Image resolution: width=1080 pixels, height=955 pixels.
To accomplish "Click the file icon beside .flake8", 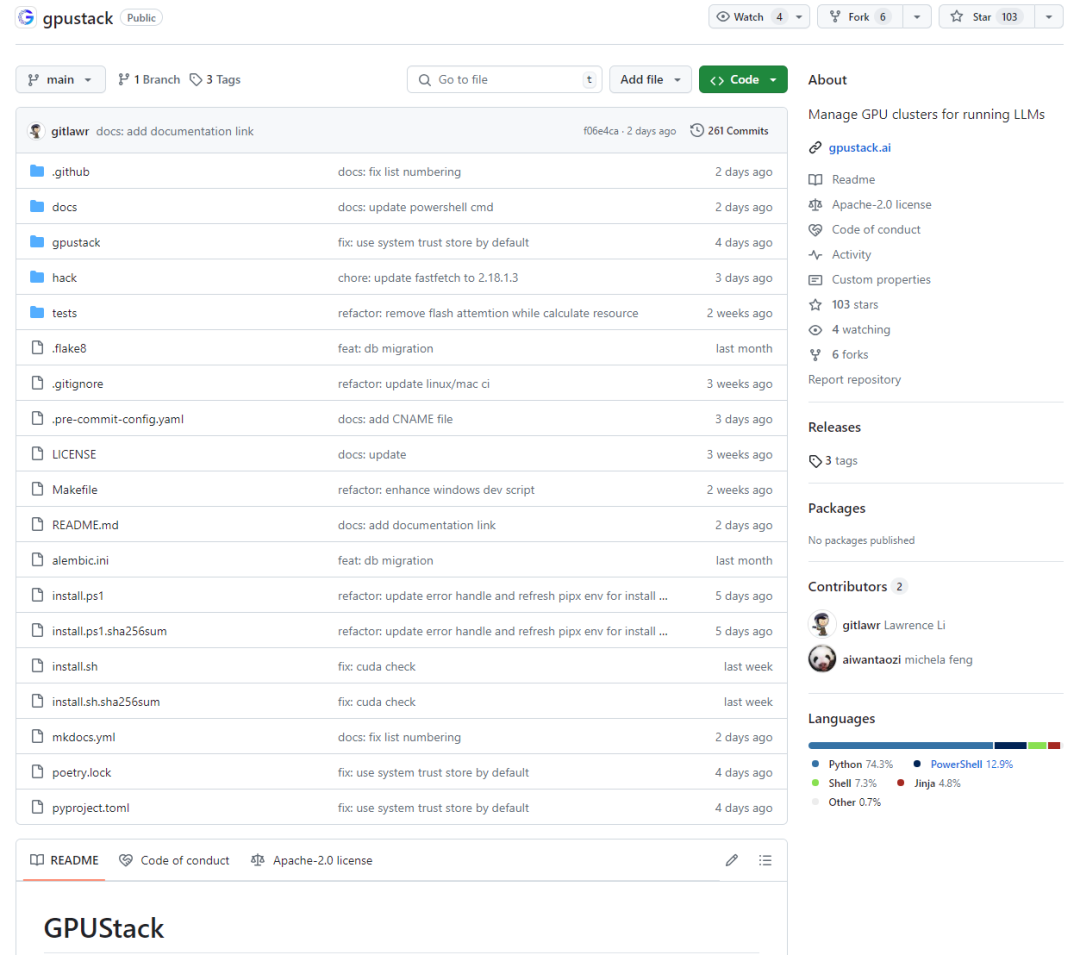I will (x=37, y=348).
